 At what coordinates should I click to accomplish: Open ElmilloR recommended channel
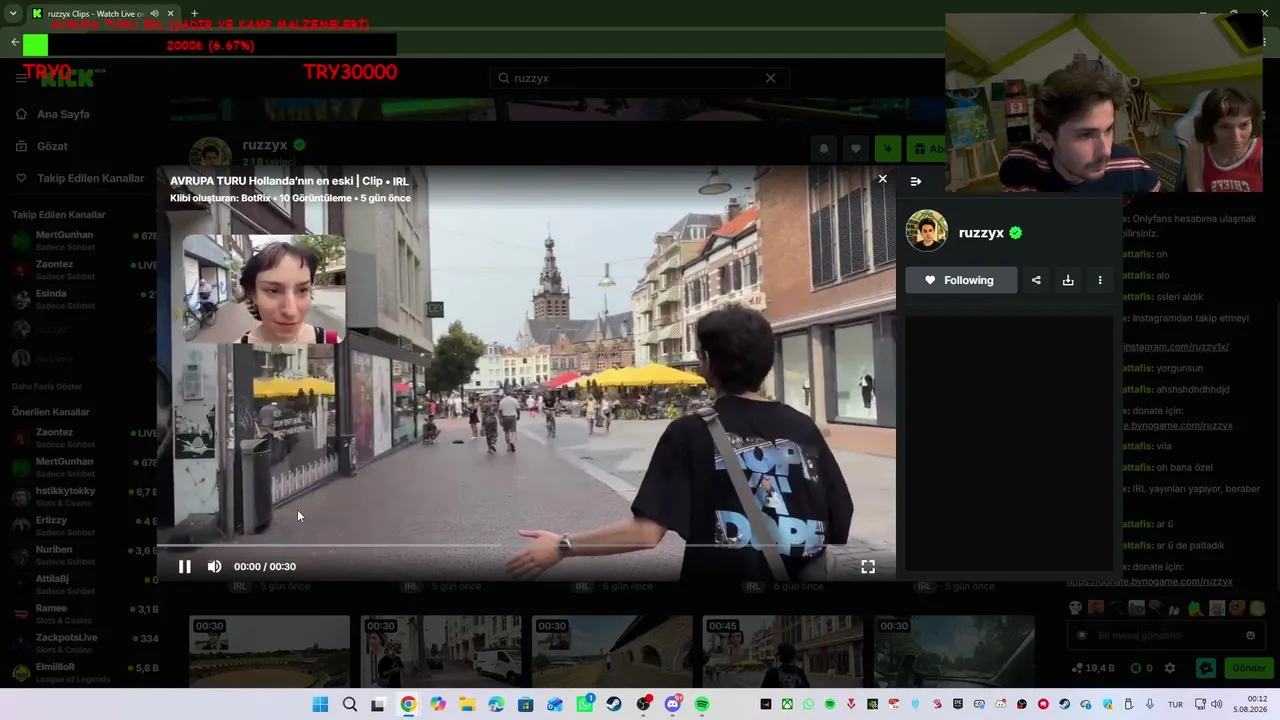pyautogui.click(x=84, y=672)
